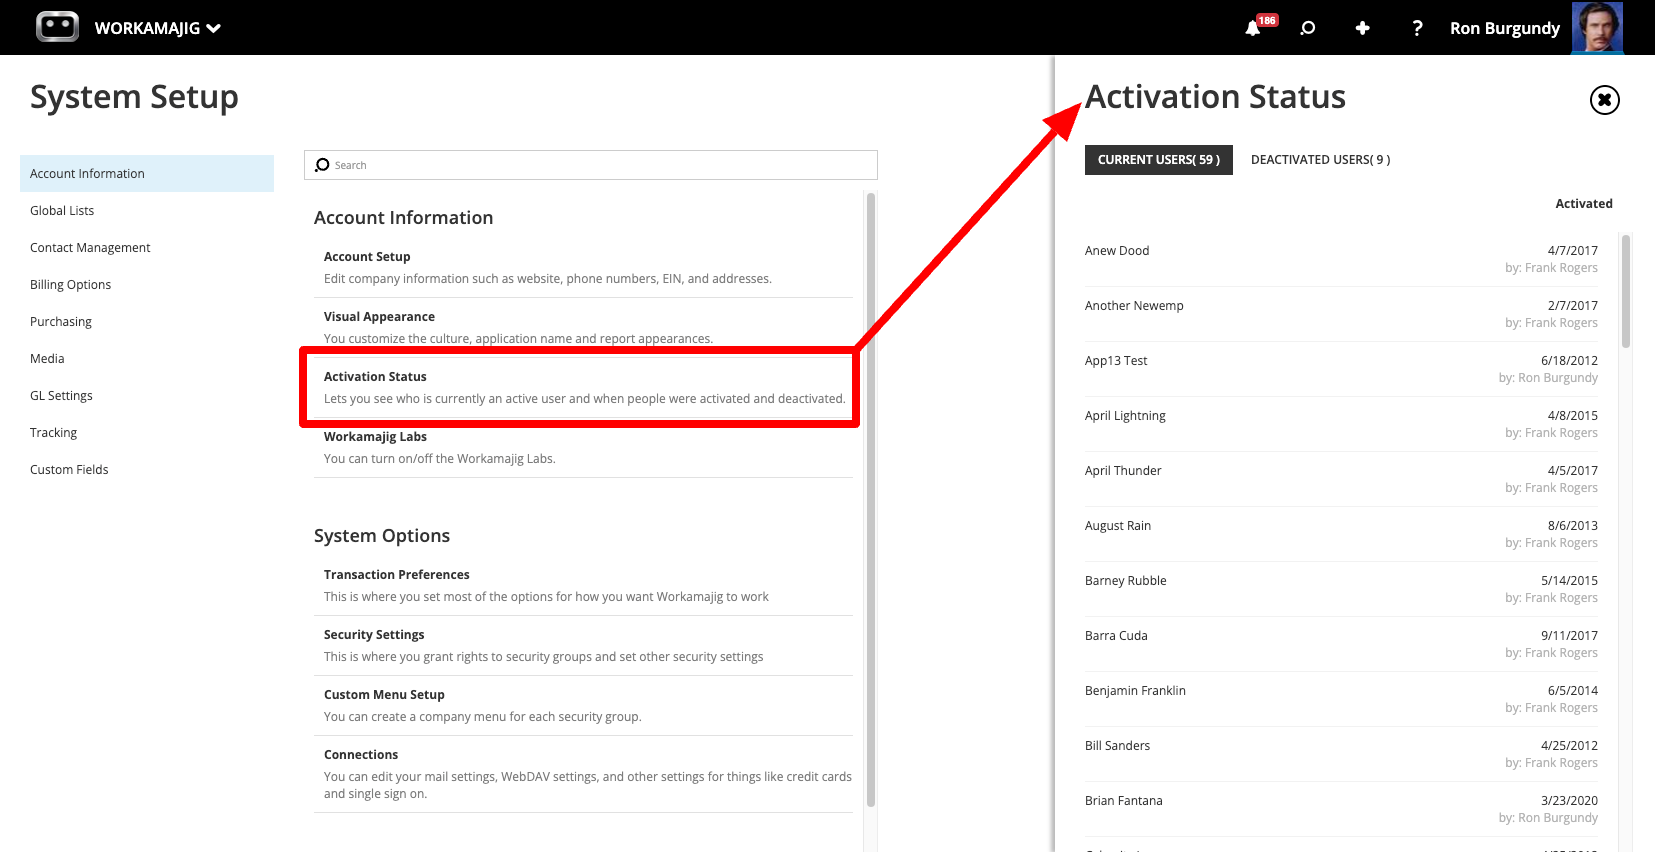
Task: Click activation date 6/18/2012
Action: point(1569,360)
